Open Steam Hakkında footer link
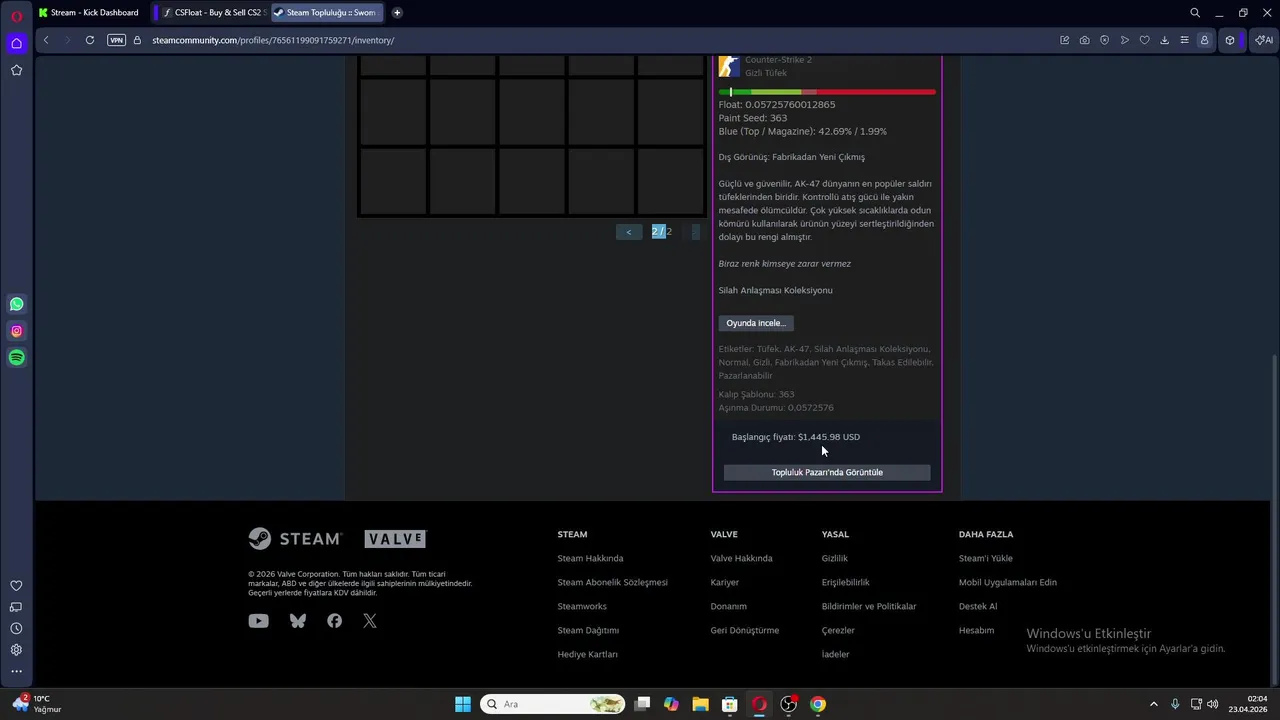This screenshot has height=720, width=1280. point(590,558)
